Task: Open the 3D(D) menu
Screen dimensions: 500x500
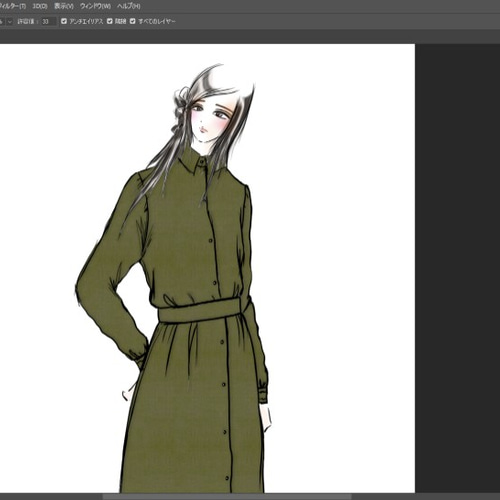Action: tap(40, 6)
